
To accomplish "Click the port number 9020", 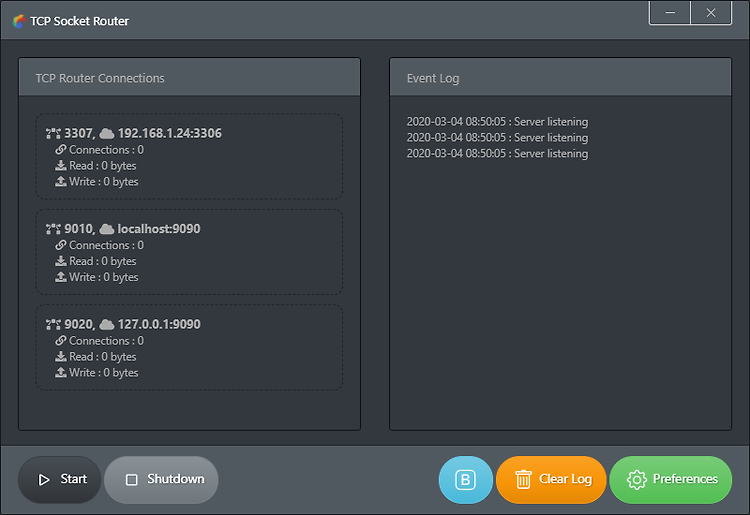I will click(x=78, y=325).
